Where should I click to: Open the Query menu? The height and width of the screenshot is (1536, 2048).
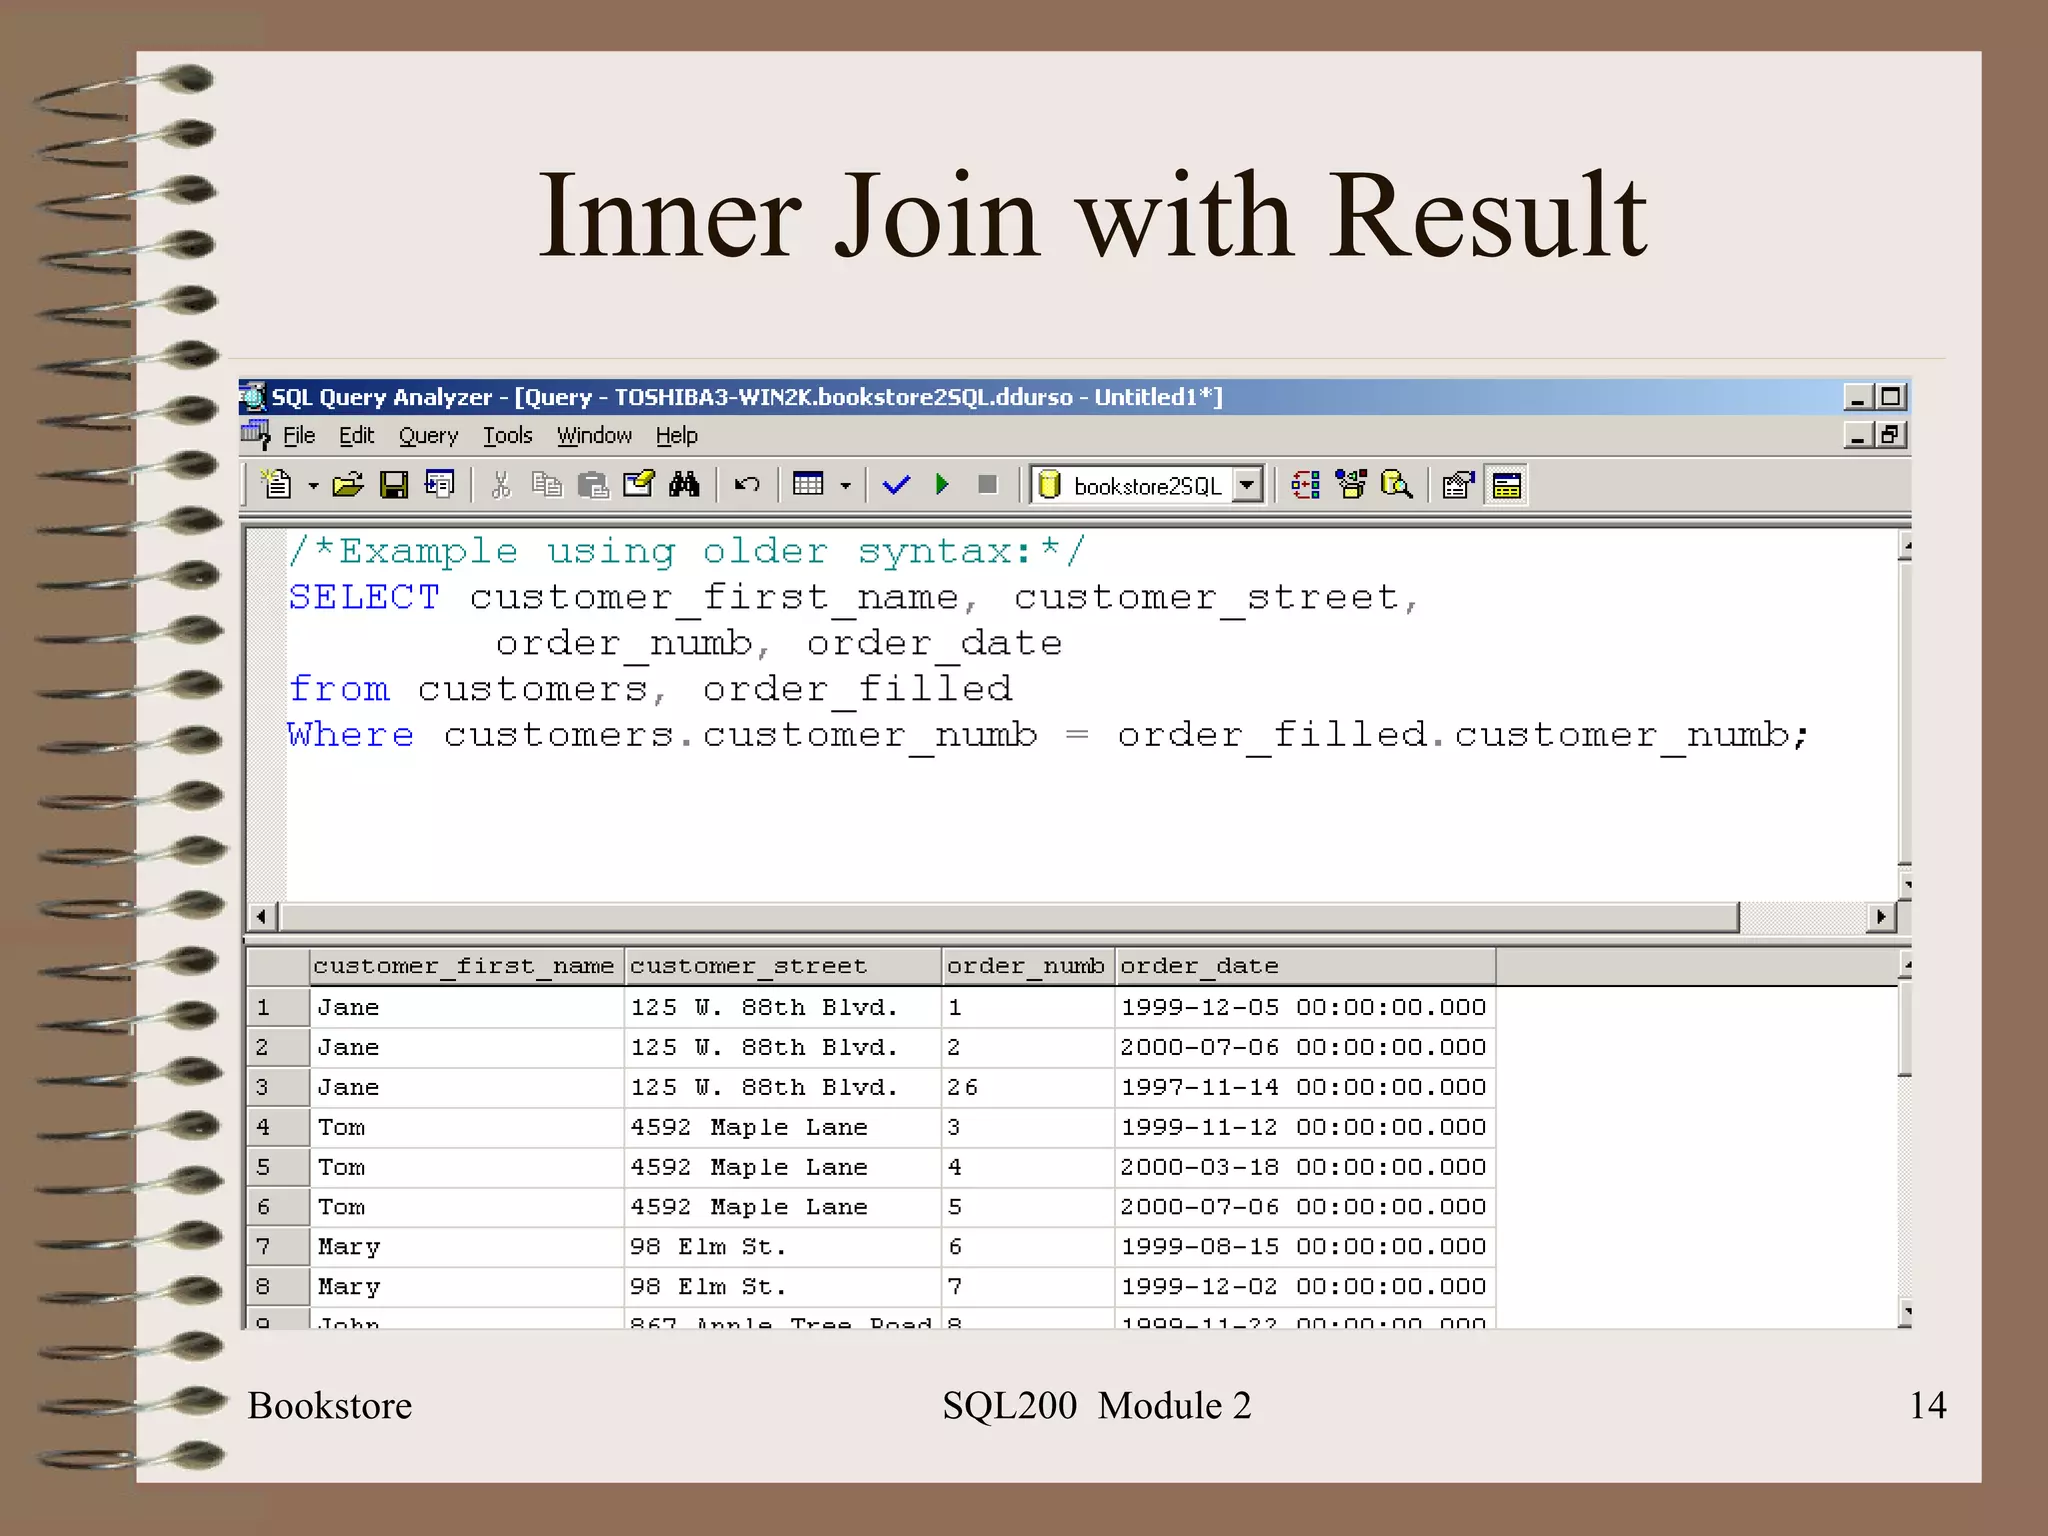coord(428,436)
